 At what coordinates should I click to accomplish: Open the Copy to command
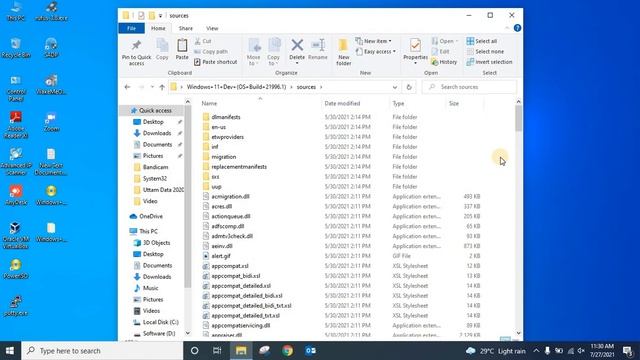click(x=274, y=52)
